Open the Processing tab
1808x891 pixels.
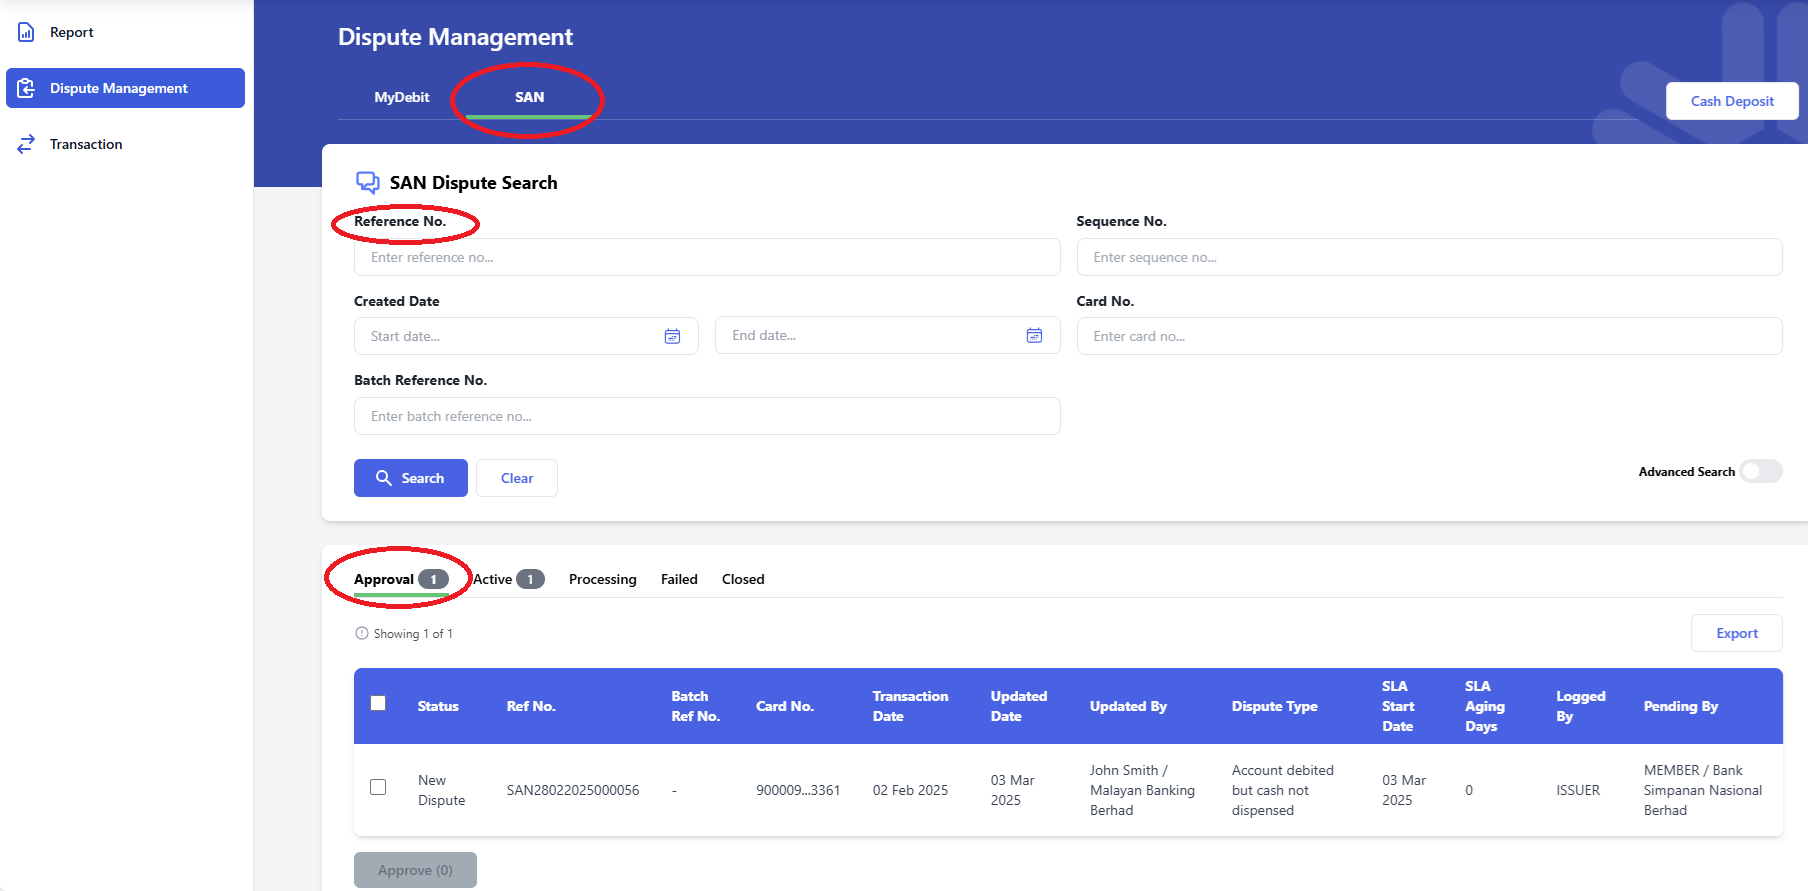(x=603, y=579)
